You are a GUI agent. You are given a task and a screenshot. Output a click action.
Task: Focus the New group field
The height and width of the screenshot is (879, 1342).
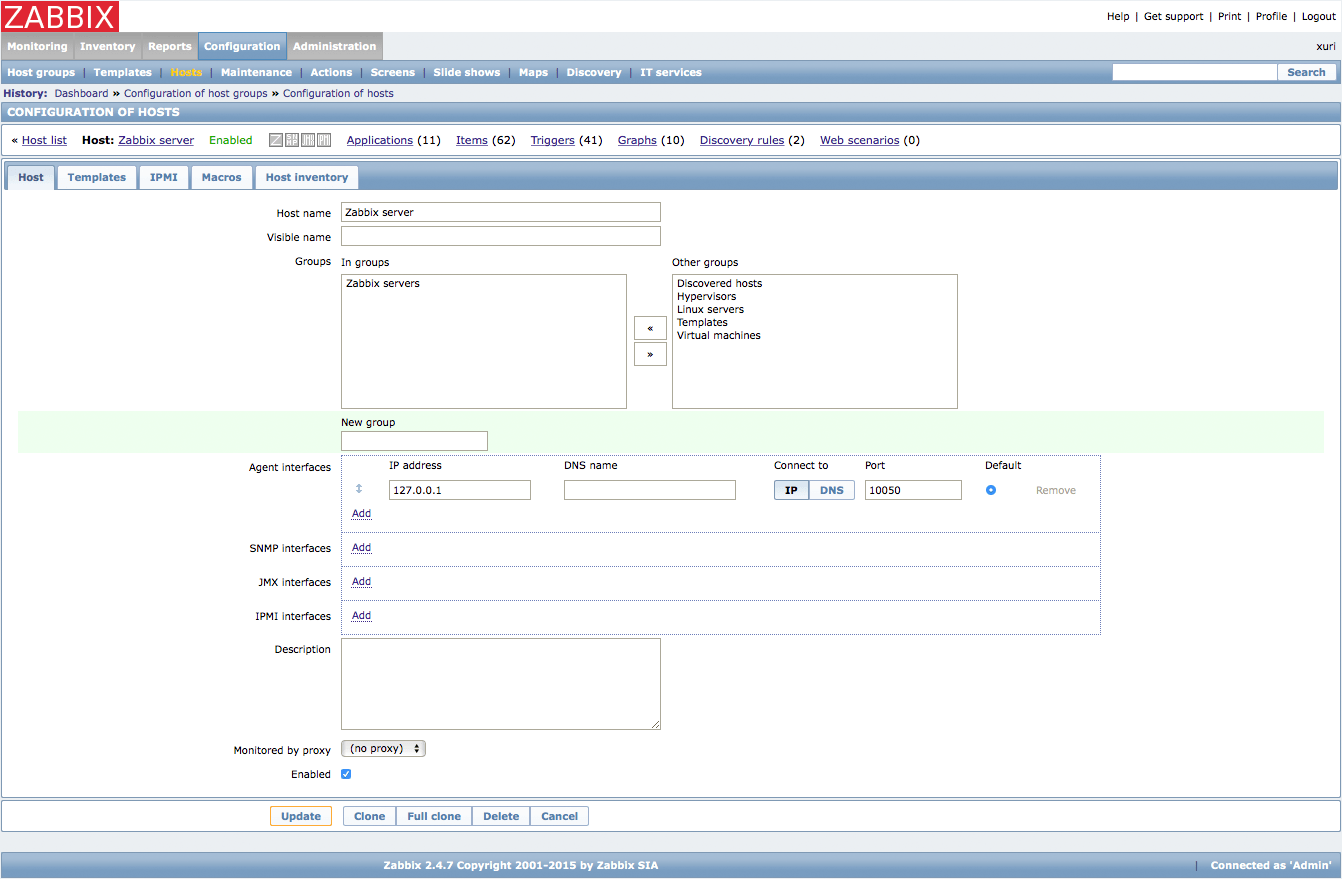(414, 441)
